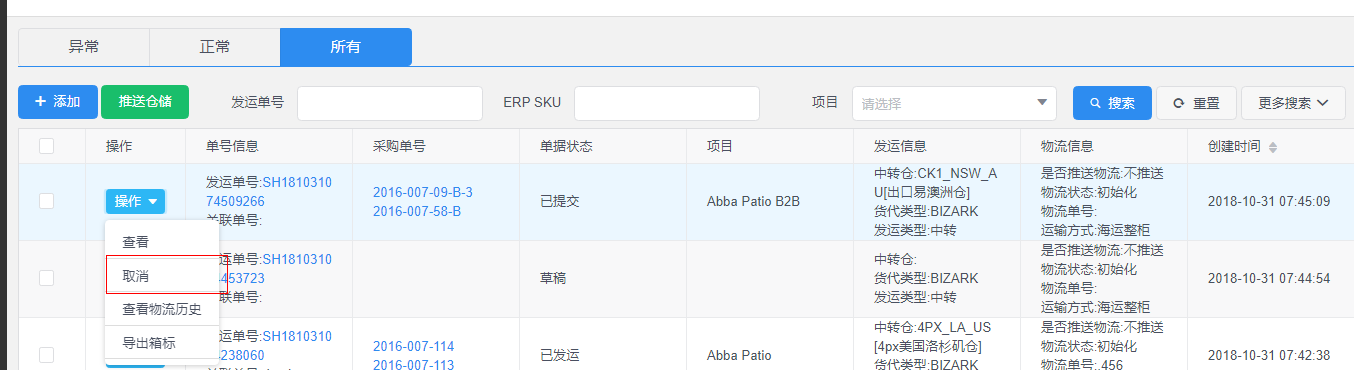Select 导出箱标 menu entry
Viewport: 1354px width, 370px height.
(162, 342)
